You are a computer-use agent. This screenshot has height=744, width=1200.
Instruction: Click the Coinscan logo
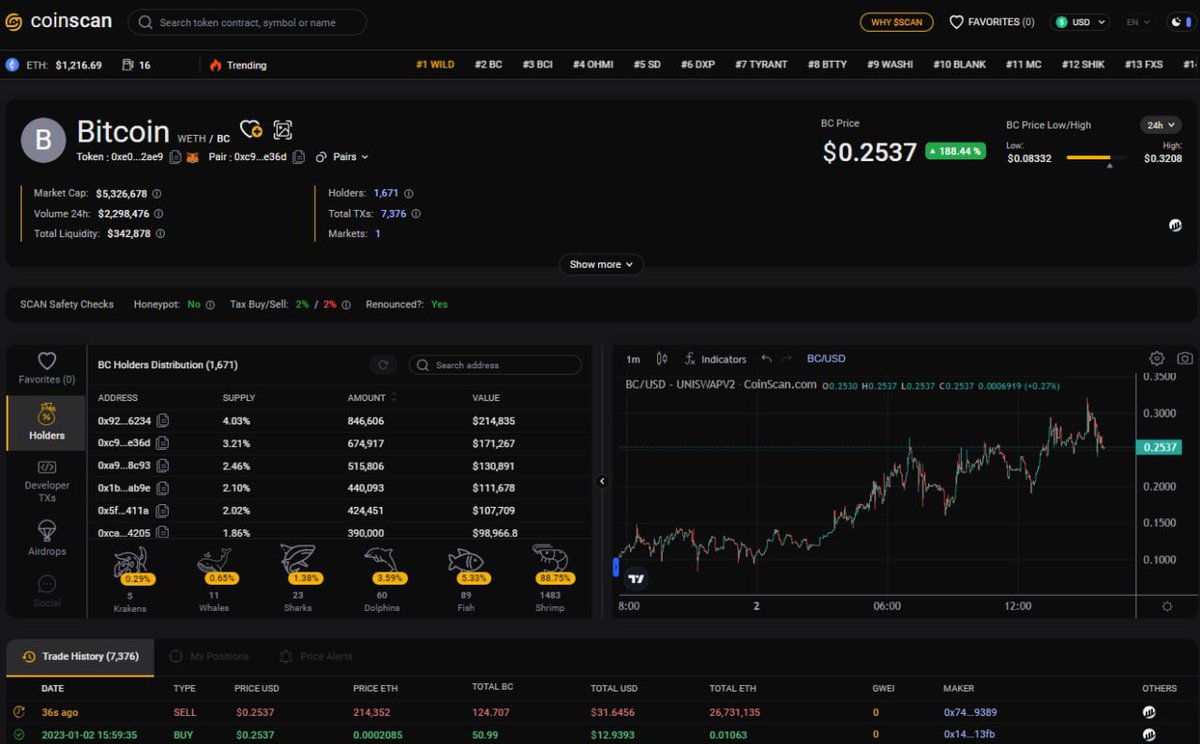58,21
